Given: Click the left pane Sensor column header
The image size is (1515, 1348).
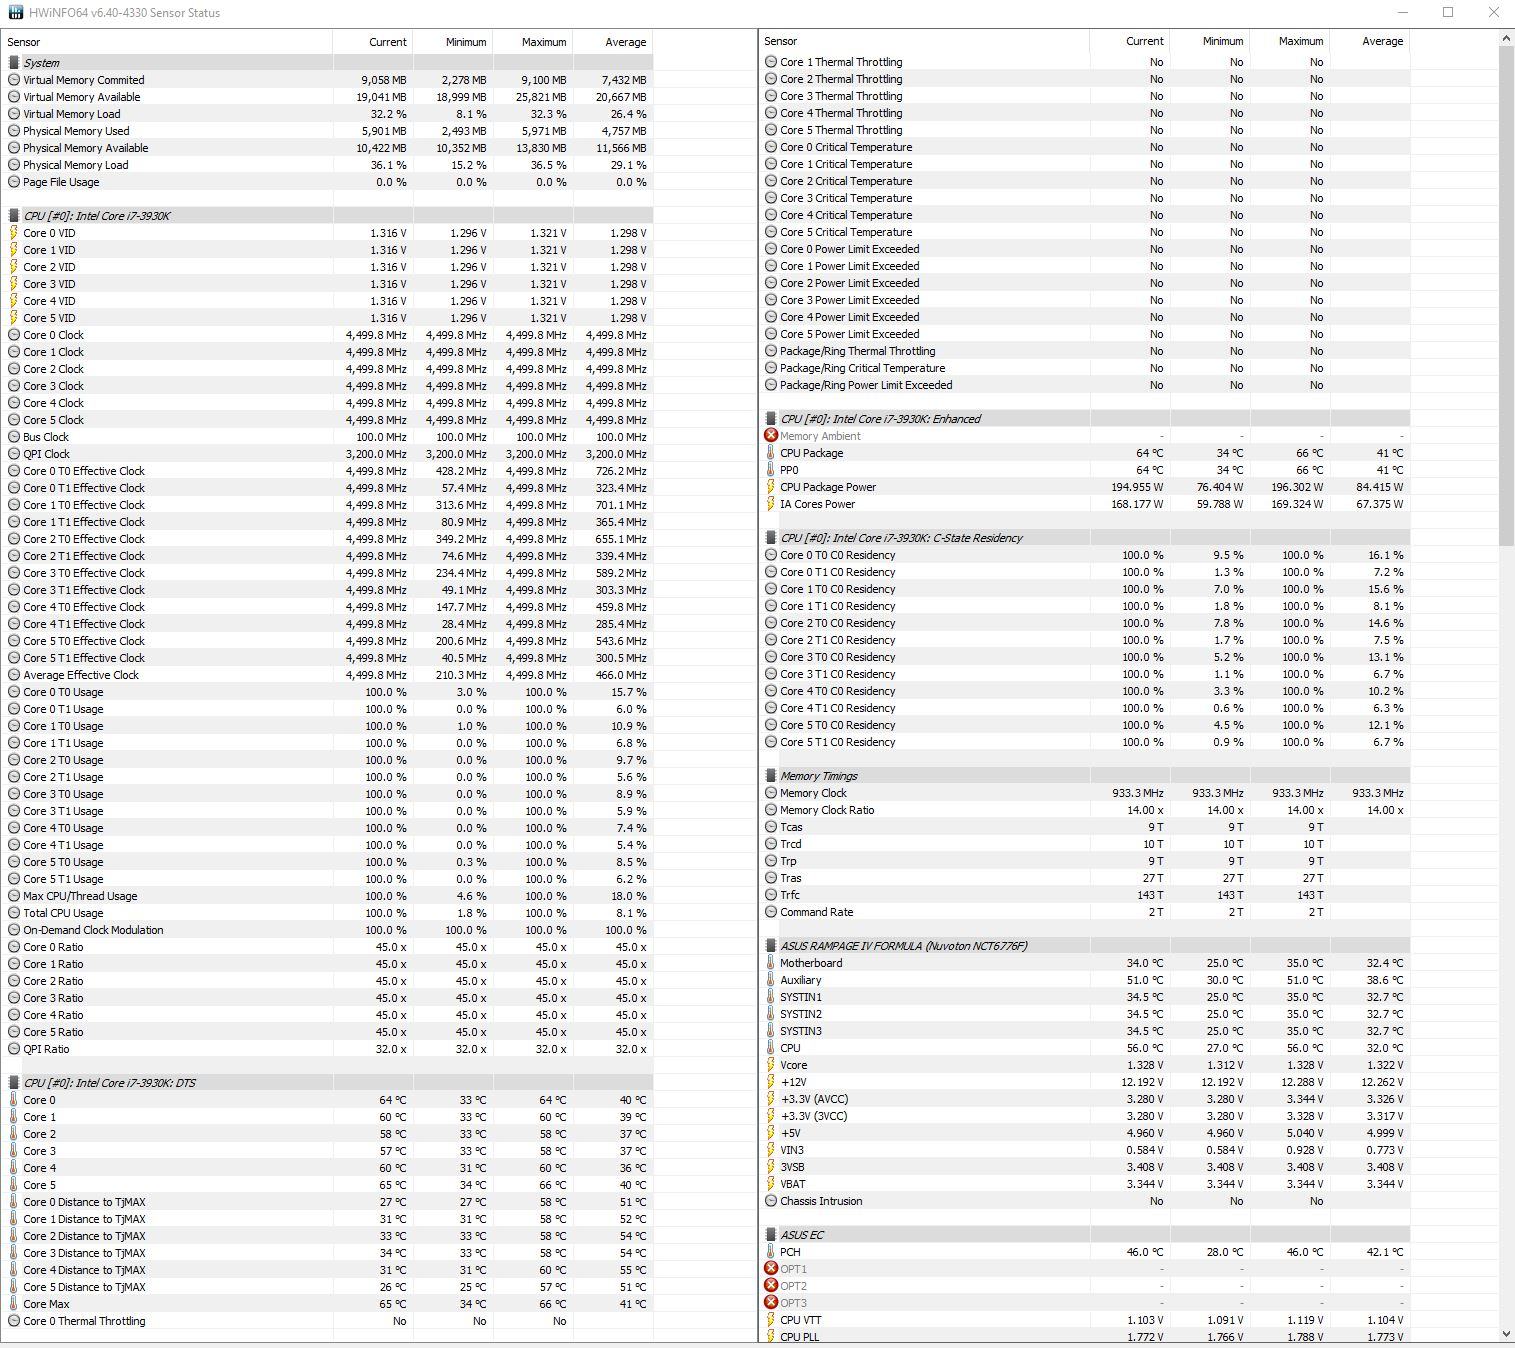Looking at the screenshot, I should point(167,42).
